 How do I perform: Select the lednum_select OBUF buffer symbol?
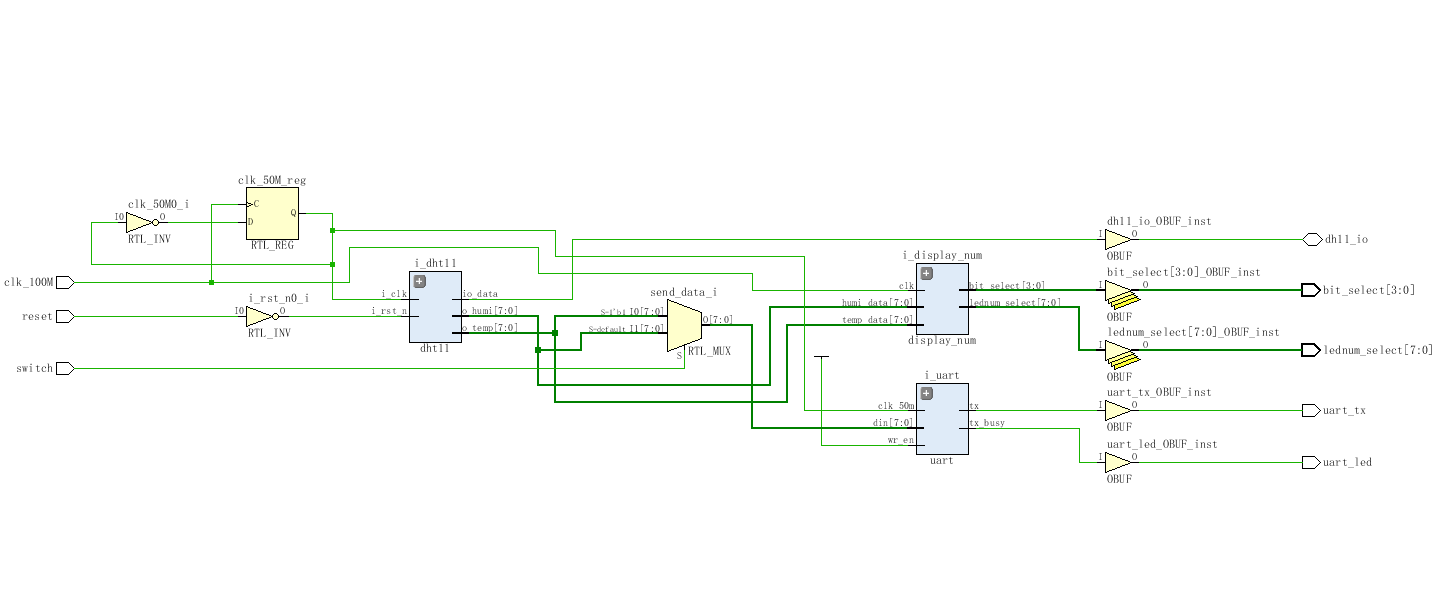point(1119,353)
